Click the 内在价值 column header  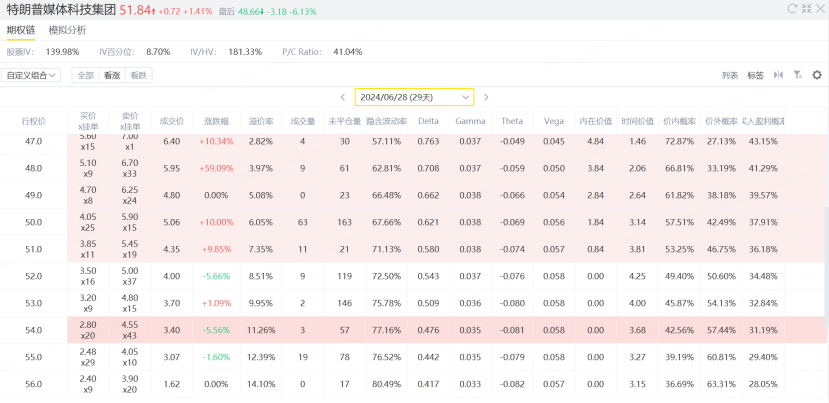[595, 121]
